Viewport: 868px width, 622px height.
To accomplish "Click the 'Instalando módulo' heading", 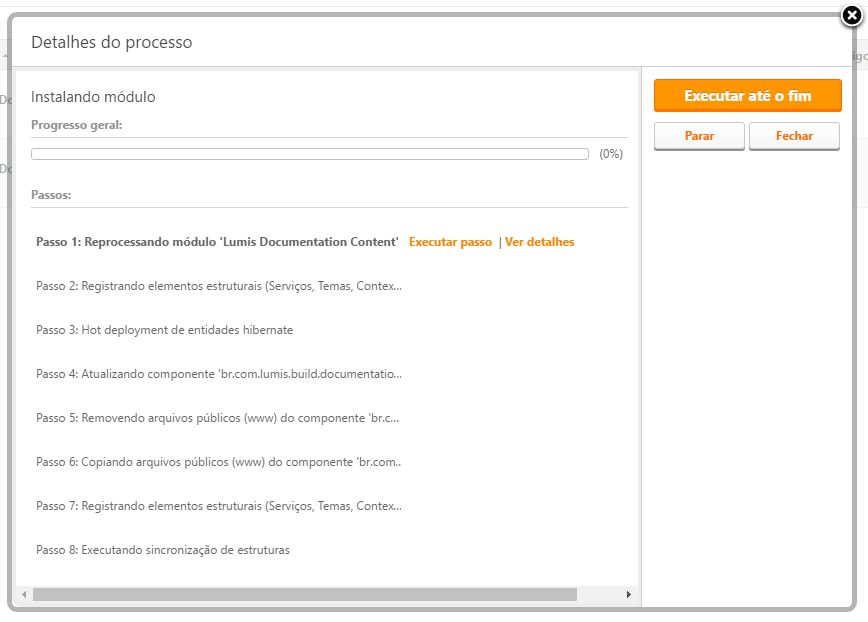I will (x=93, y=97).
